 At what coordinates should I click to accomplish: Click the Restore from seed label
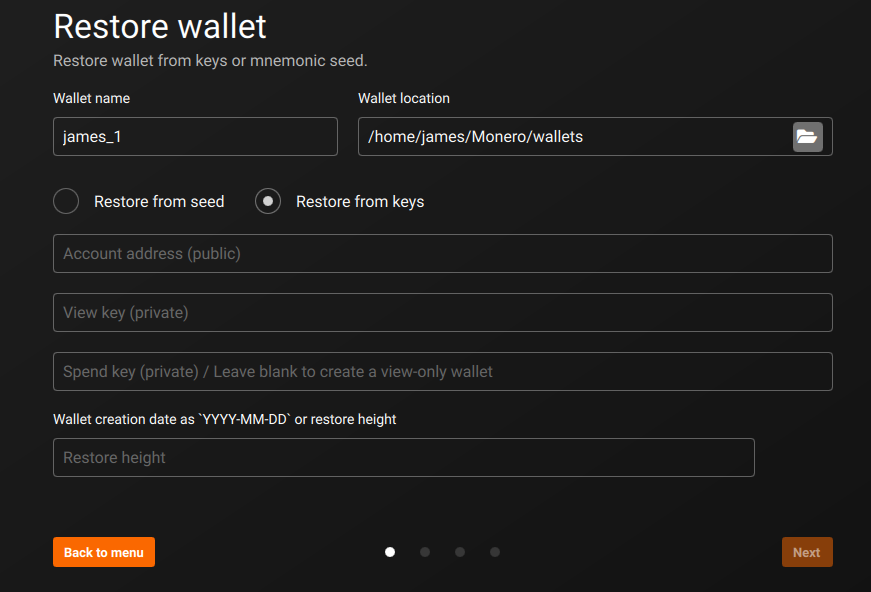point(159,202)
